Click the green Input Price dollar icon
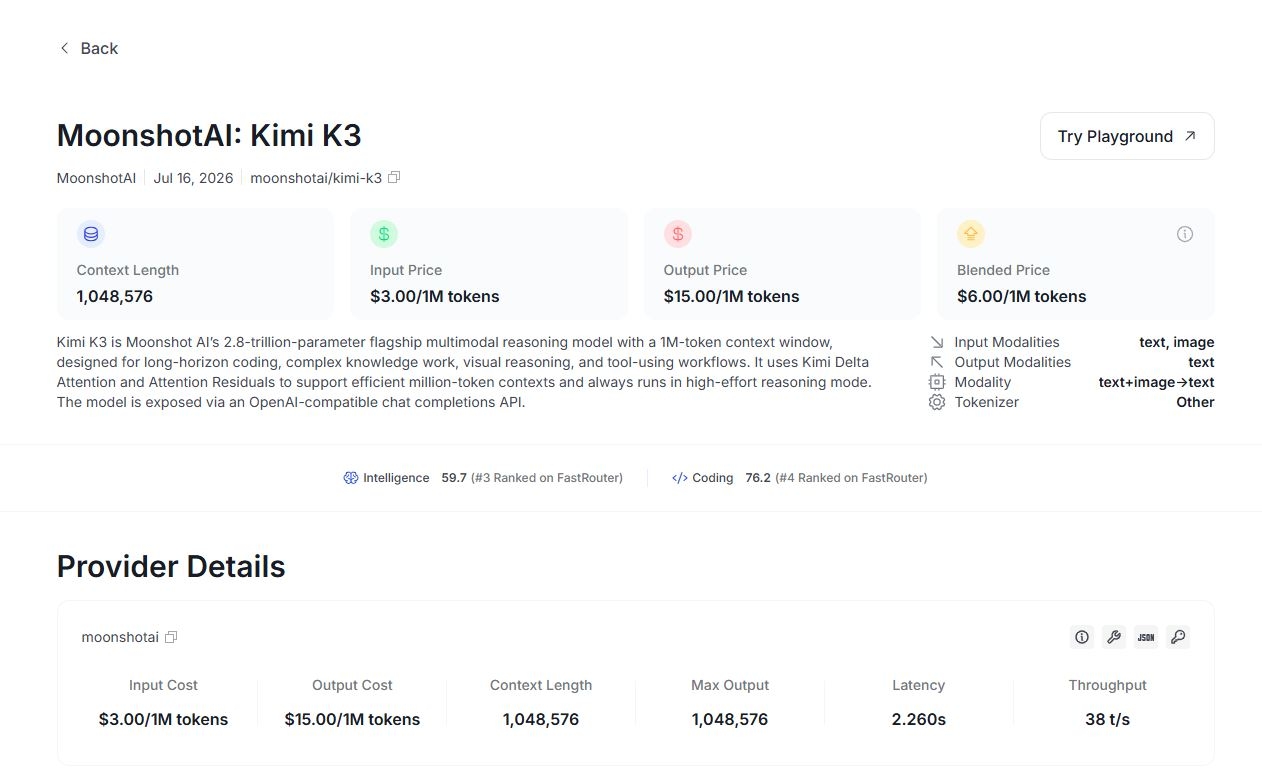This screenshot has width=1262, height=774. (384, 234)
